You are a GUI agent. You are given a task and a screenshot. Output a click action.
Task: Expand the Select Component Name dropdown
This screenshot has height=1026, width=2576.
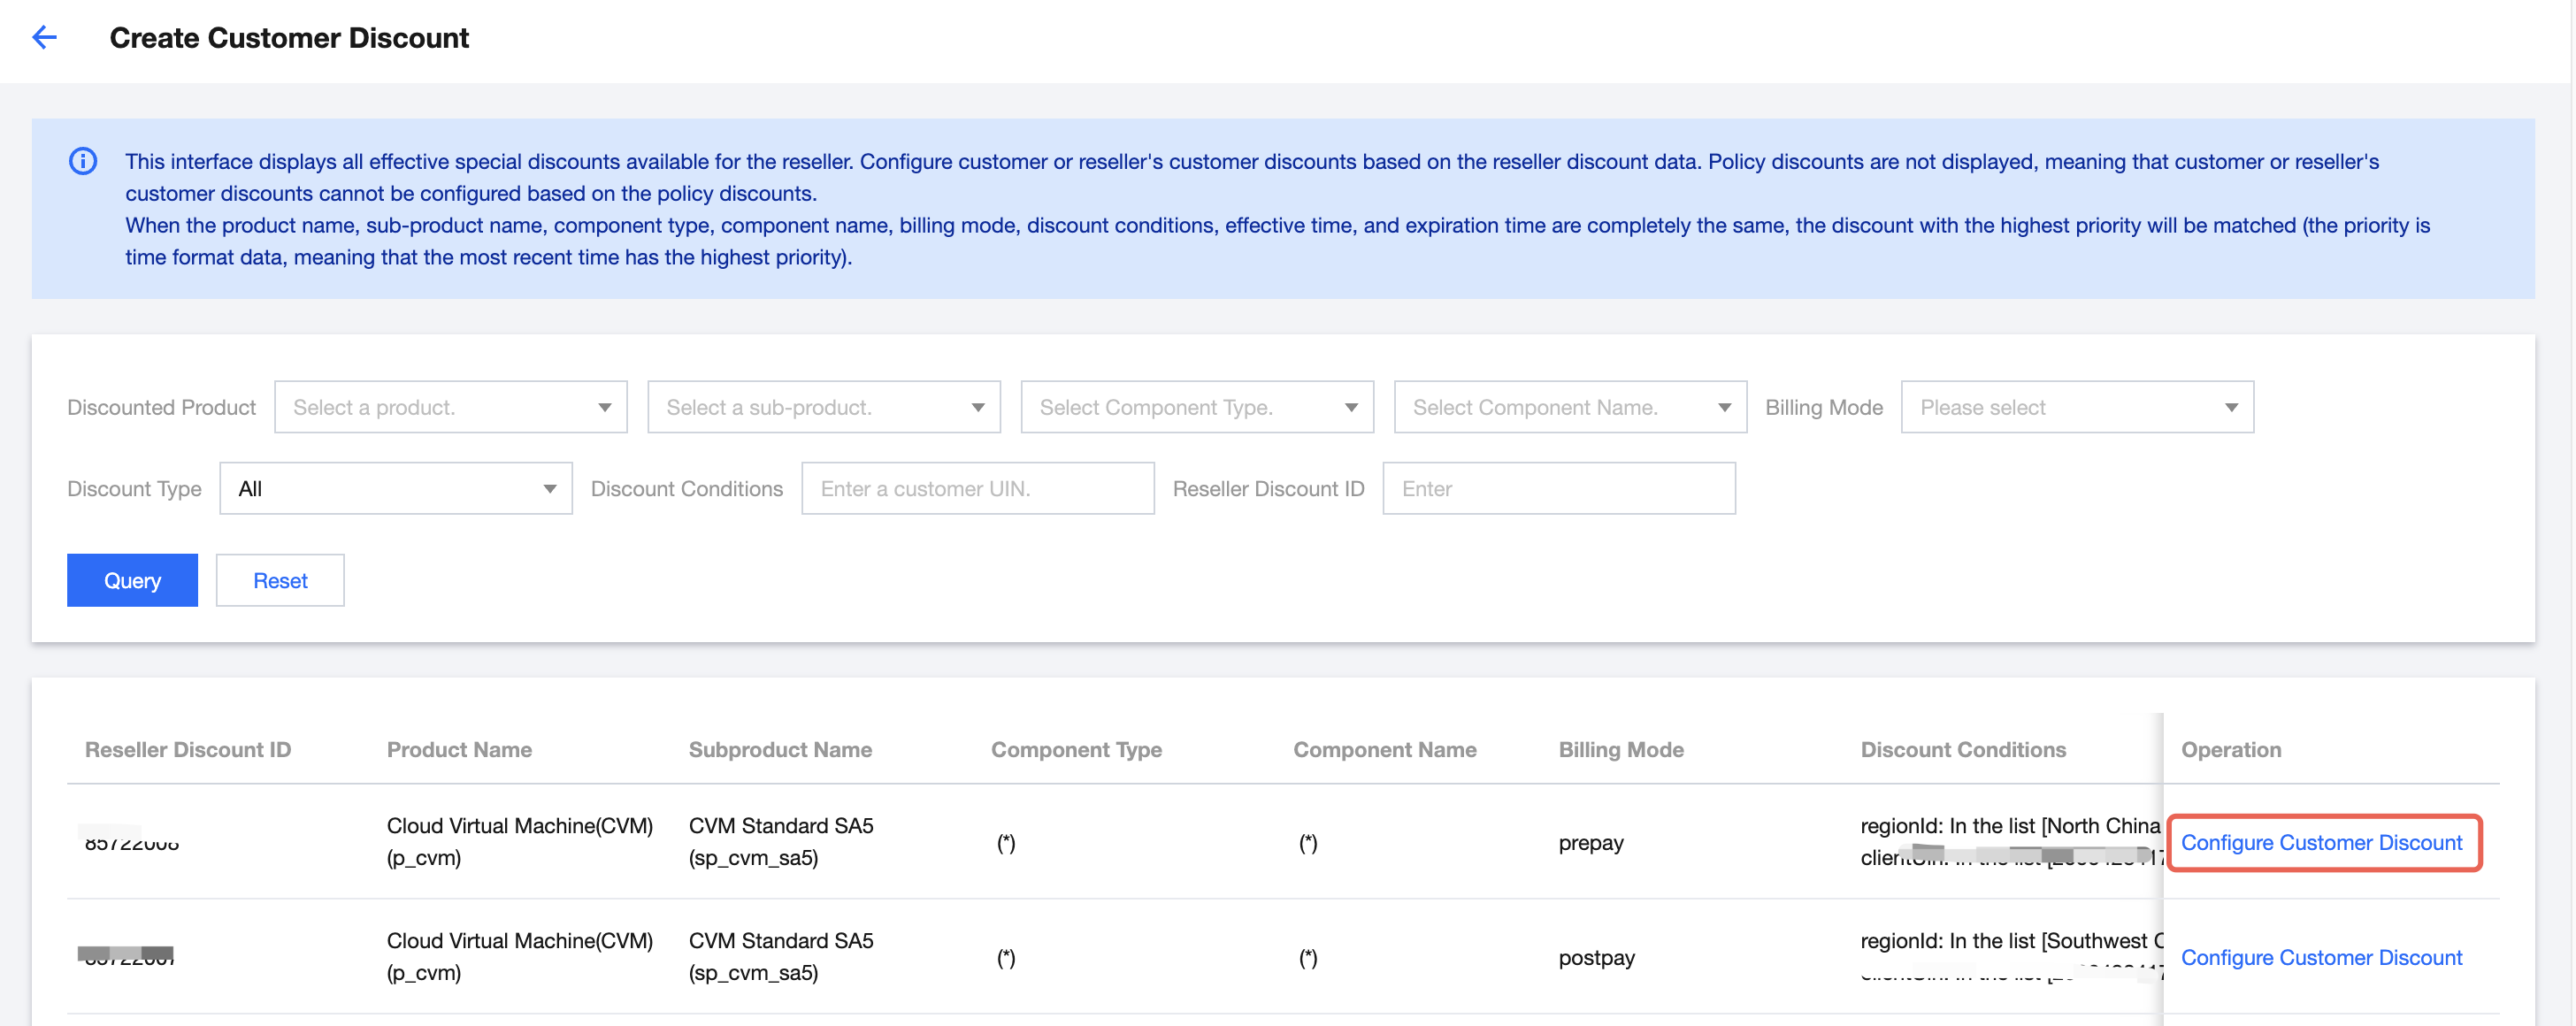1569,407
